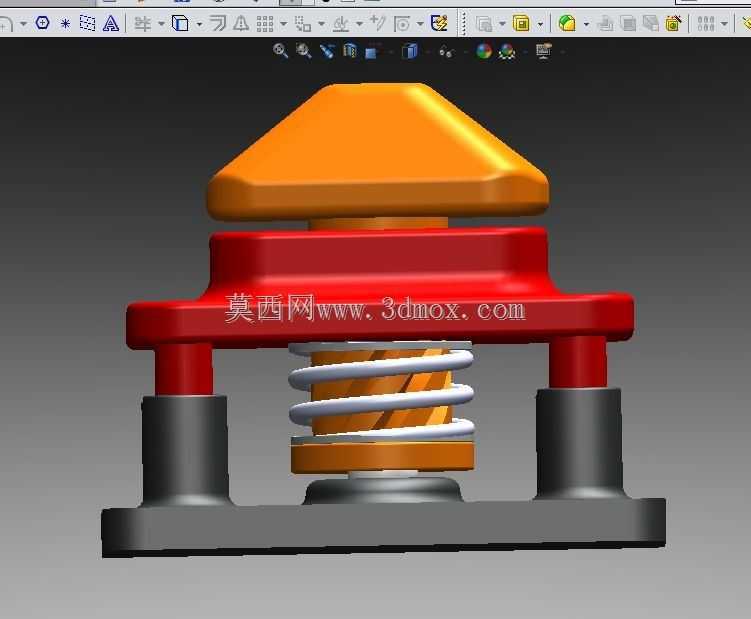
Task: Select the Polygon sketch tool
Action: coord(43,23)
